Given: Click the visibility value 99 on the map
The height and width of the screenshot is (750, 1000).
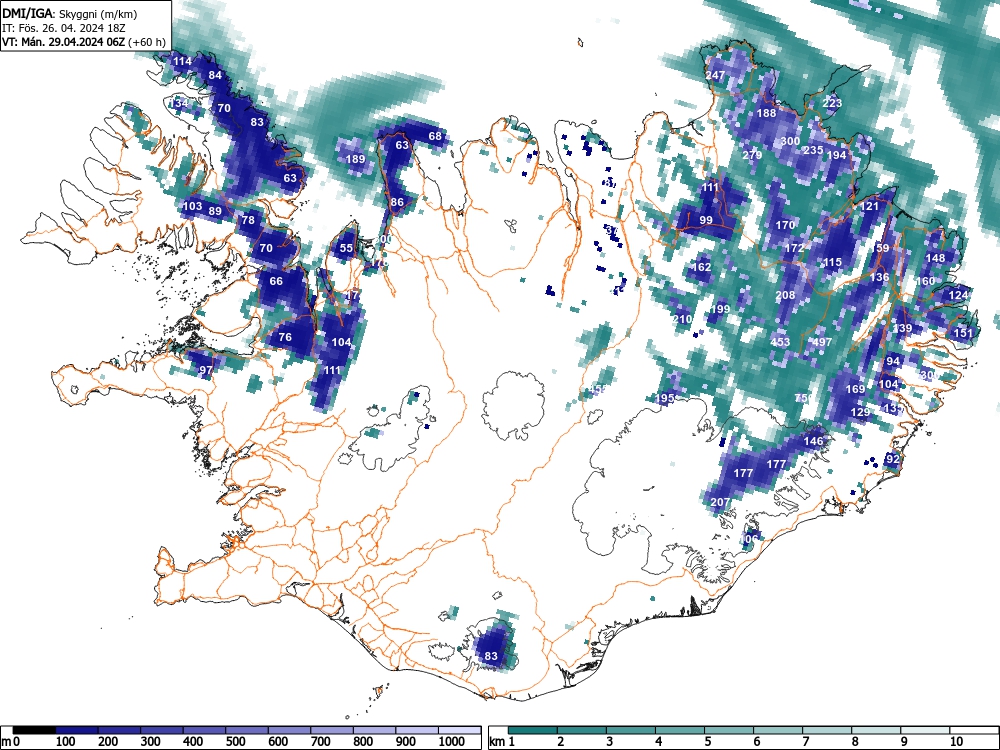Looking at the screenshot, I should [706, 220].
